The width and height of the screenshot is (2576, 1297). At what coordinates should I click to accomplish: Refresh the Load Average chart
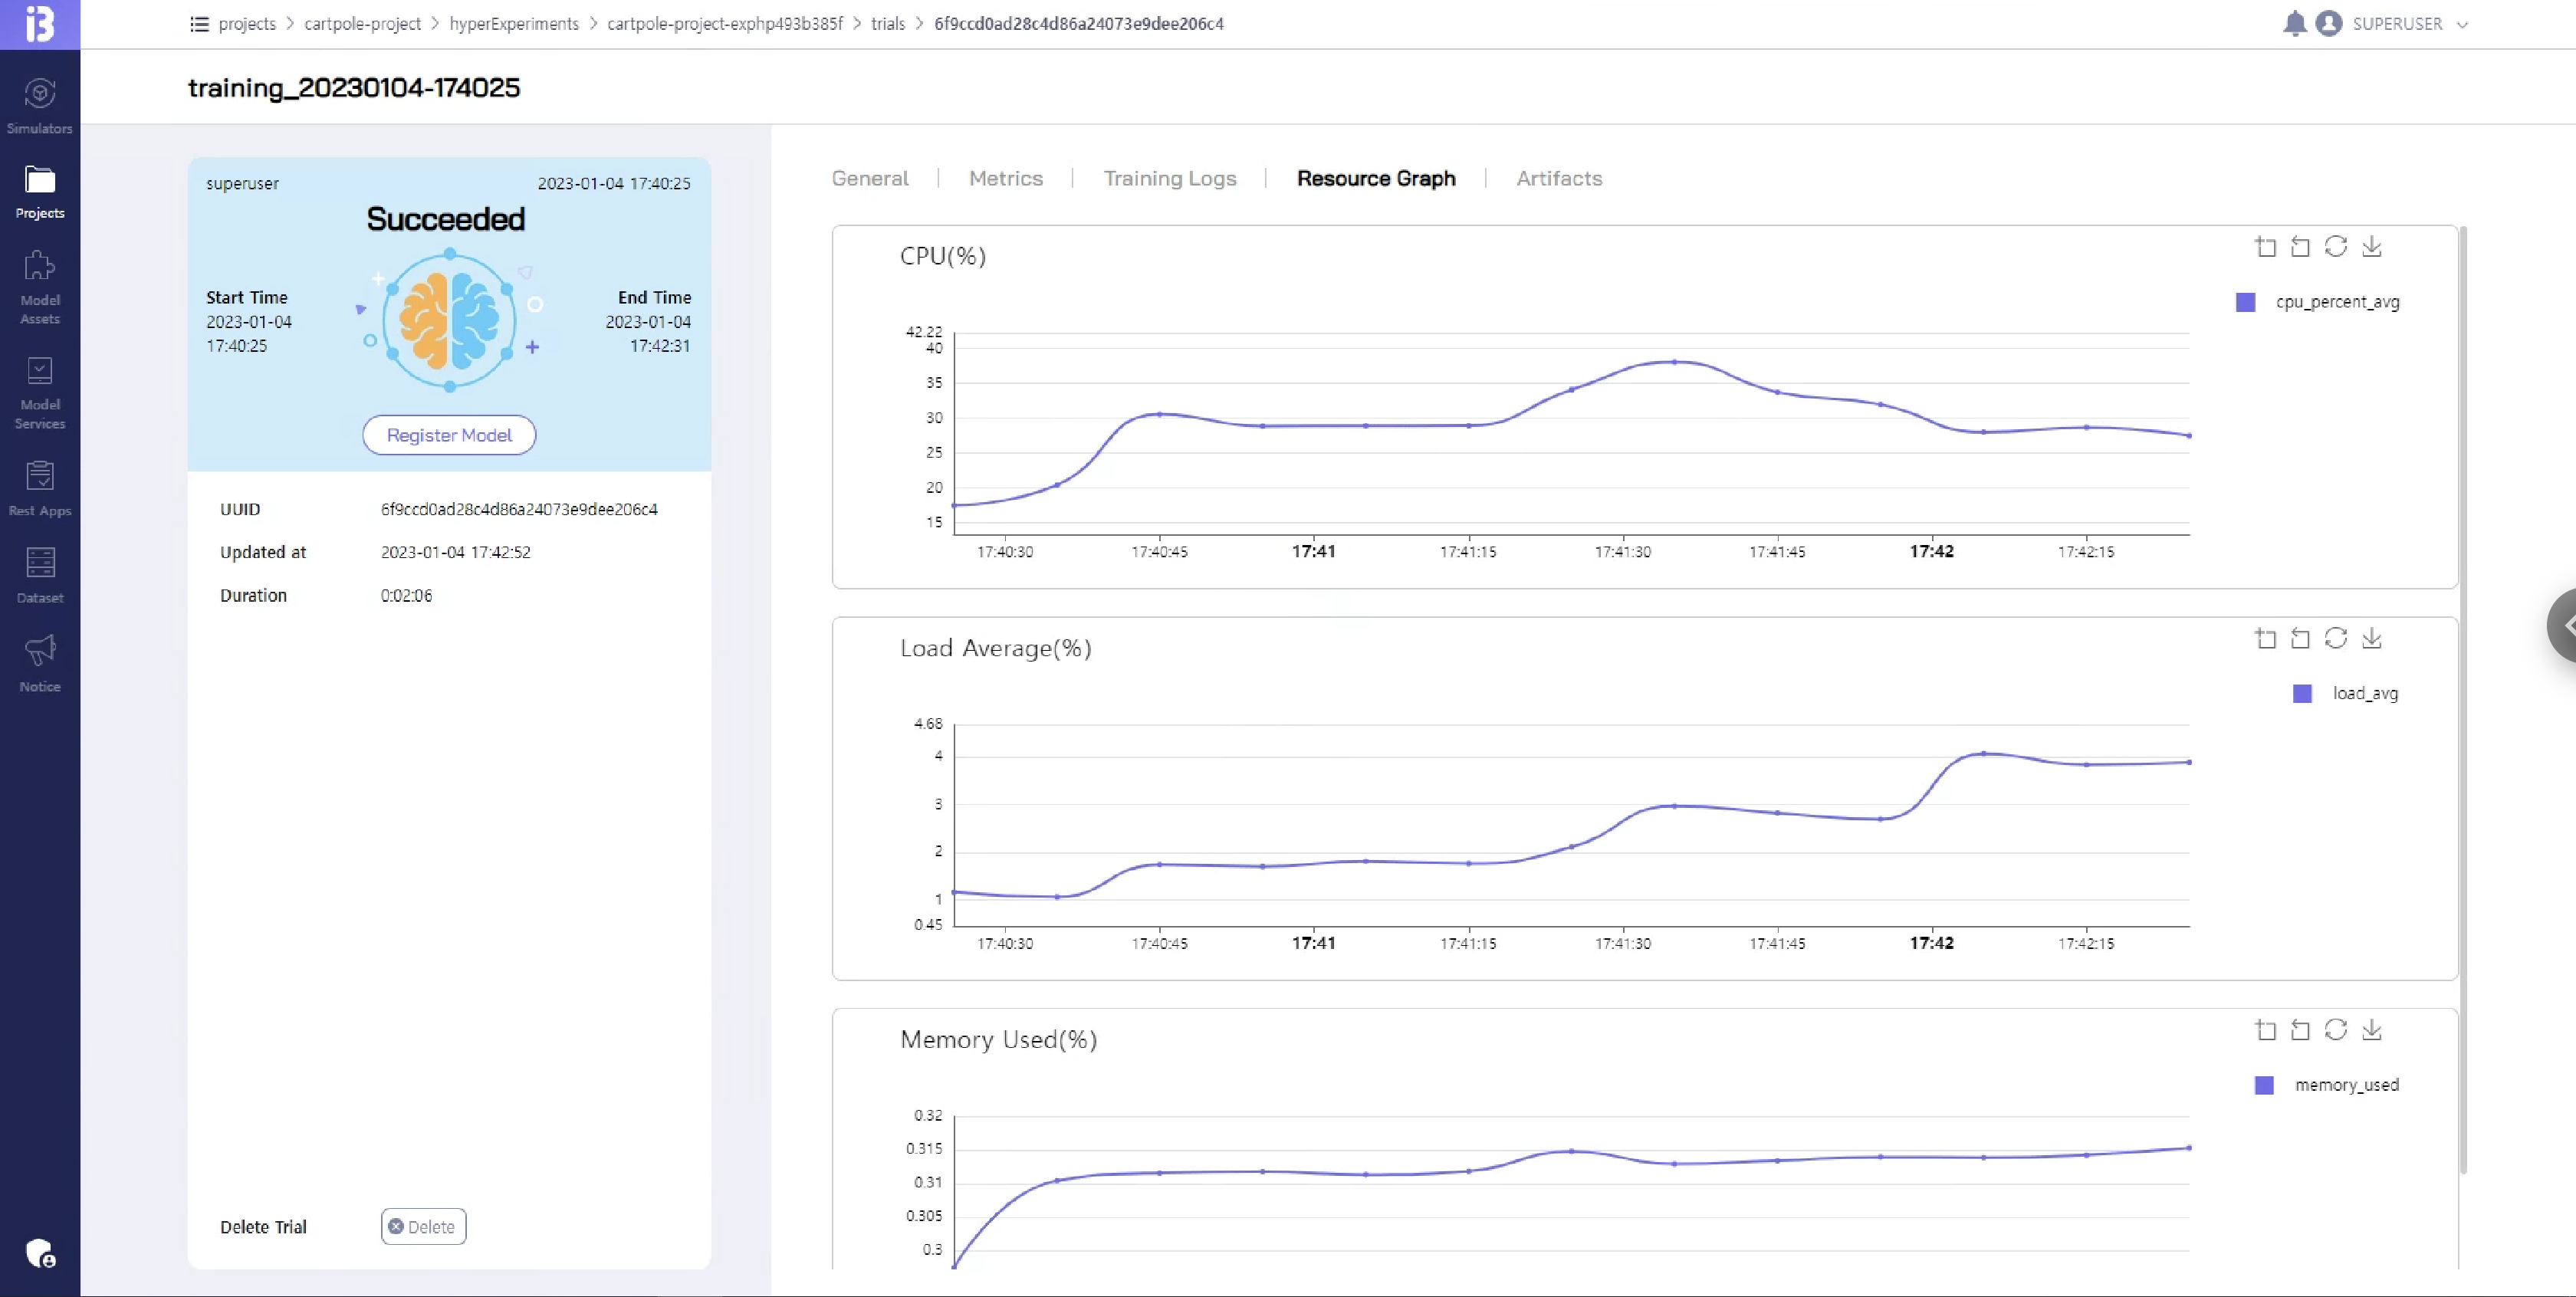pyautogui.click(x=2335, y=638)
